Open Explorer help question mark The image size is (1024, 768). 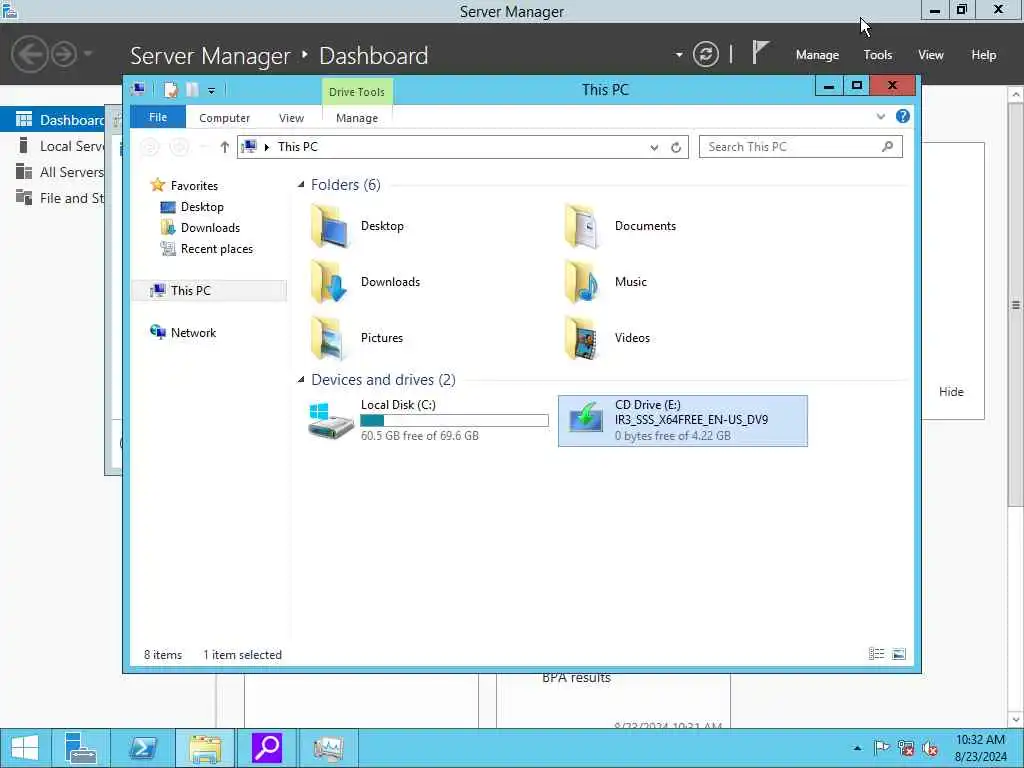pyautogui.click(x=903, y=116)
